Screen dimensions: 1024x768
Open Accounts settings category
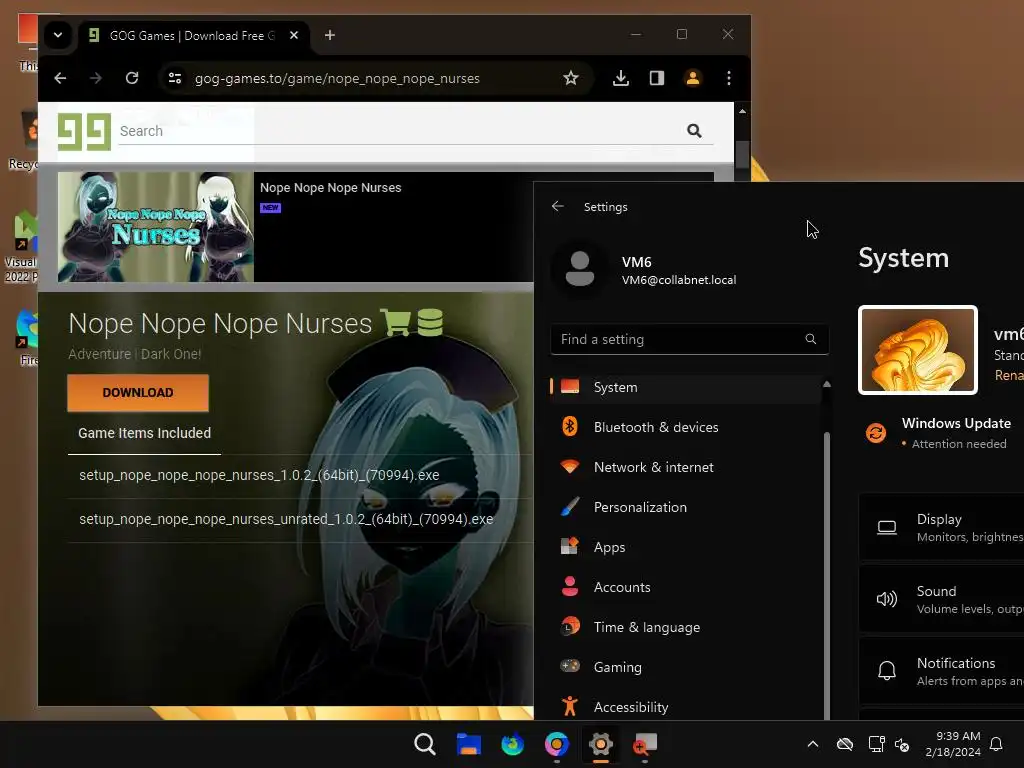pyautogui.click(x=686, y=587)
